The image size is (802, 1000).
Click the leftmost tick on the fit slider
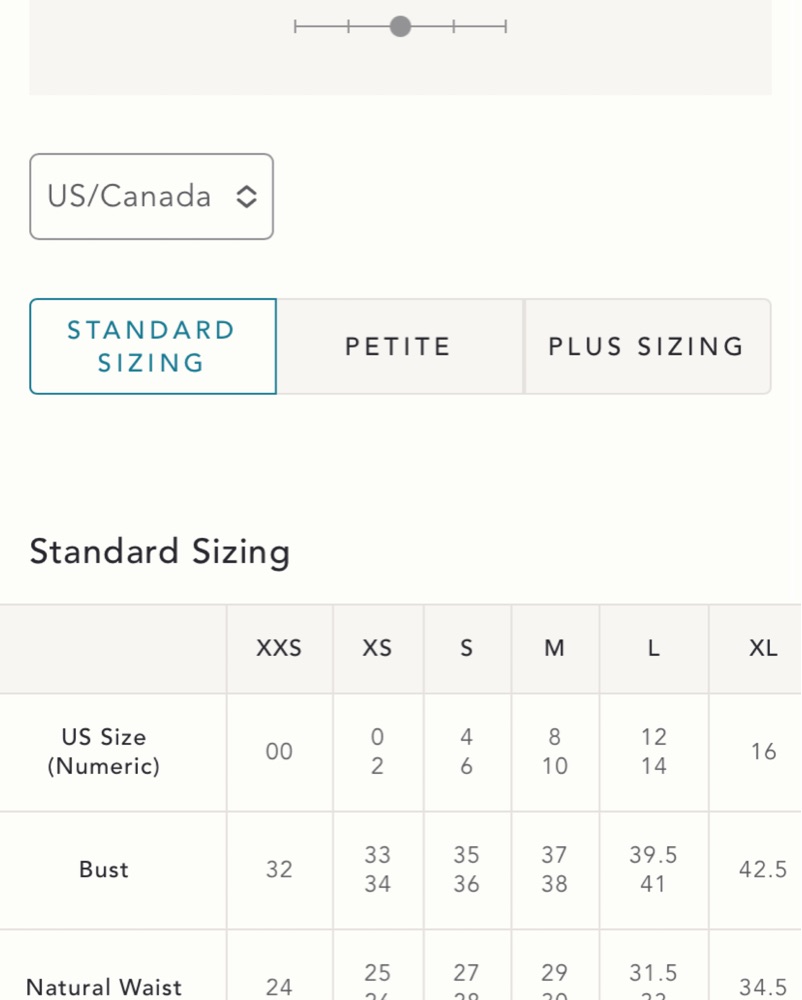coord(296,26)
